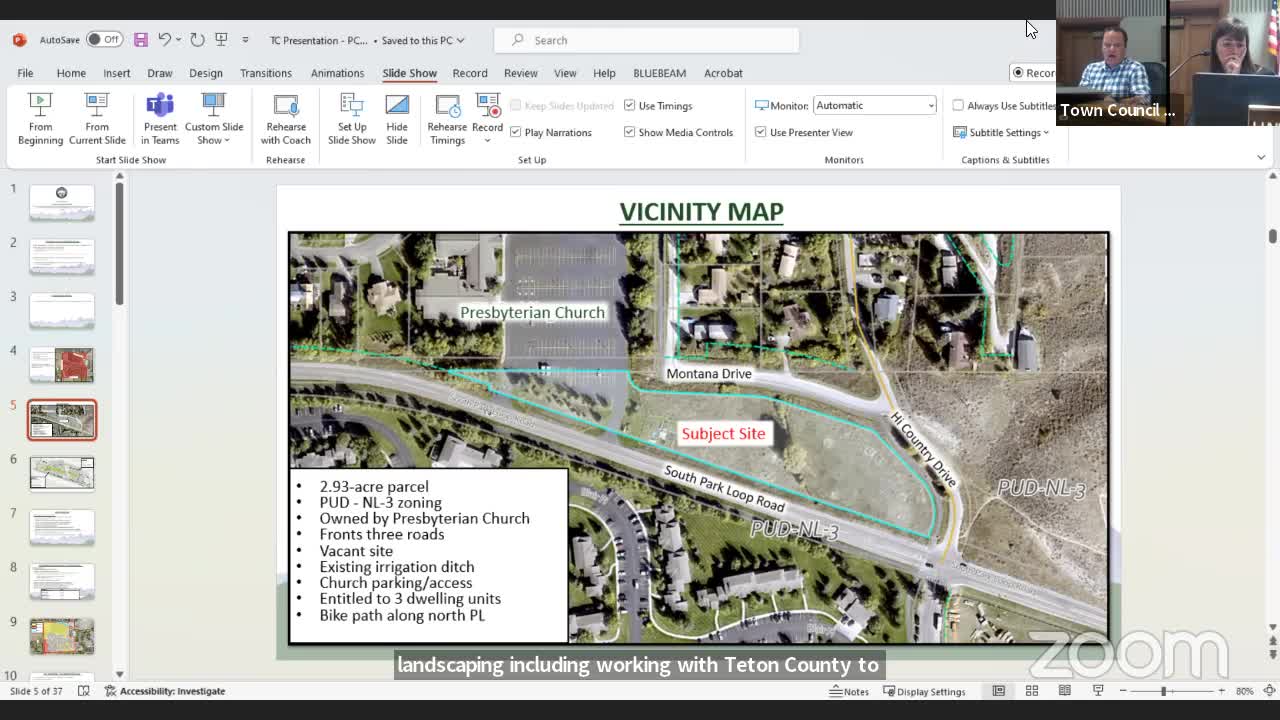Enable Always Use Subtitles checkbox
Image resolution: width=1280 pixels, height=720 pixels.
tap(958, 106)
